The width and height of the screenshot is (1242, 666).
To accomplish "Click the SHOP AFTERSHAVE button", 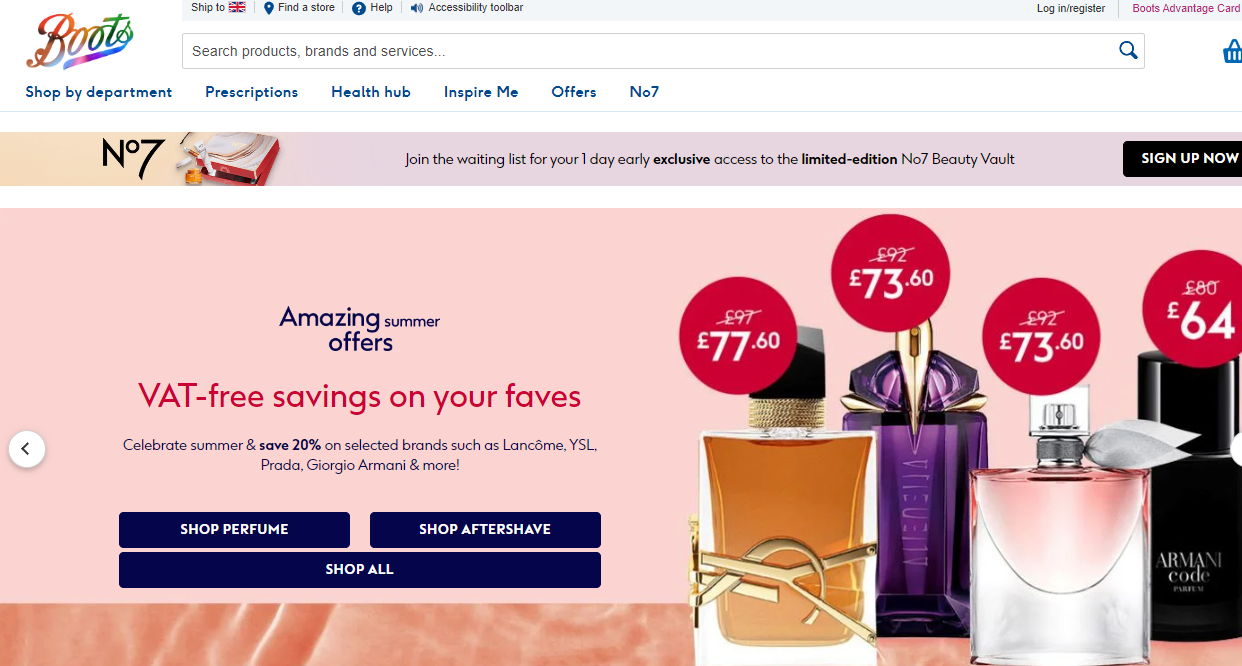I will [x=485, y=530].
